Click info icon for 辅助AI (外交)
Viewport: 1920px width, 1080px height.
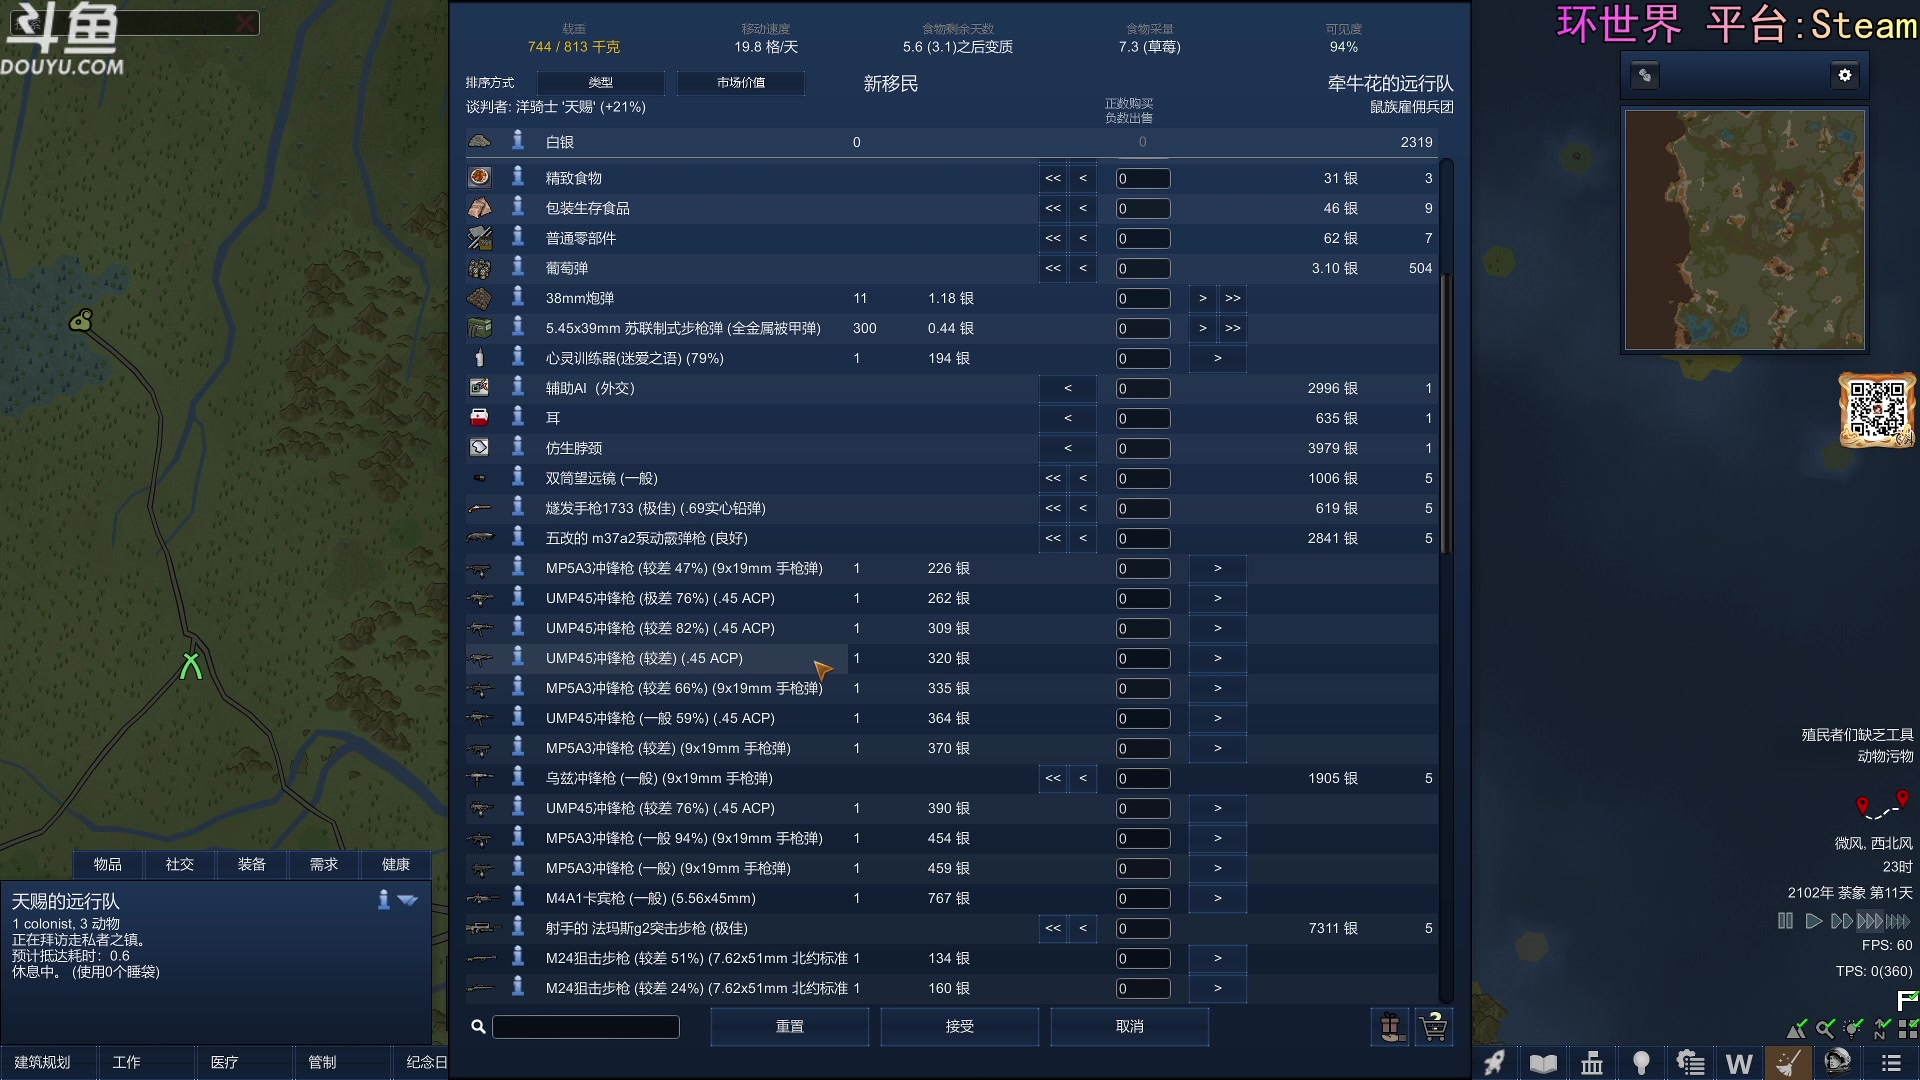point(518,387)
